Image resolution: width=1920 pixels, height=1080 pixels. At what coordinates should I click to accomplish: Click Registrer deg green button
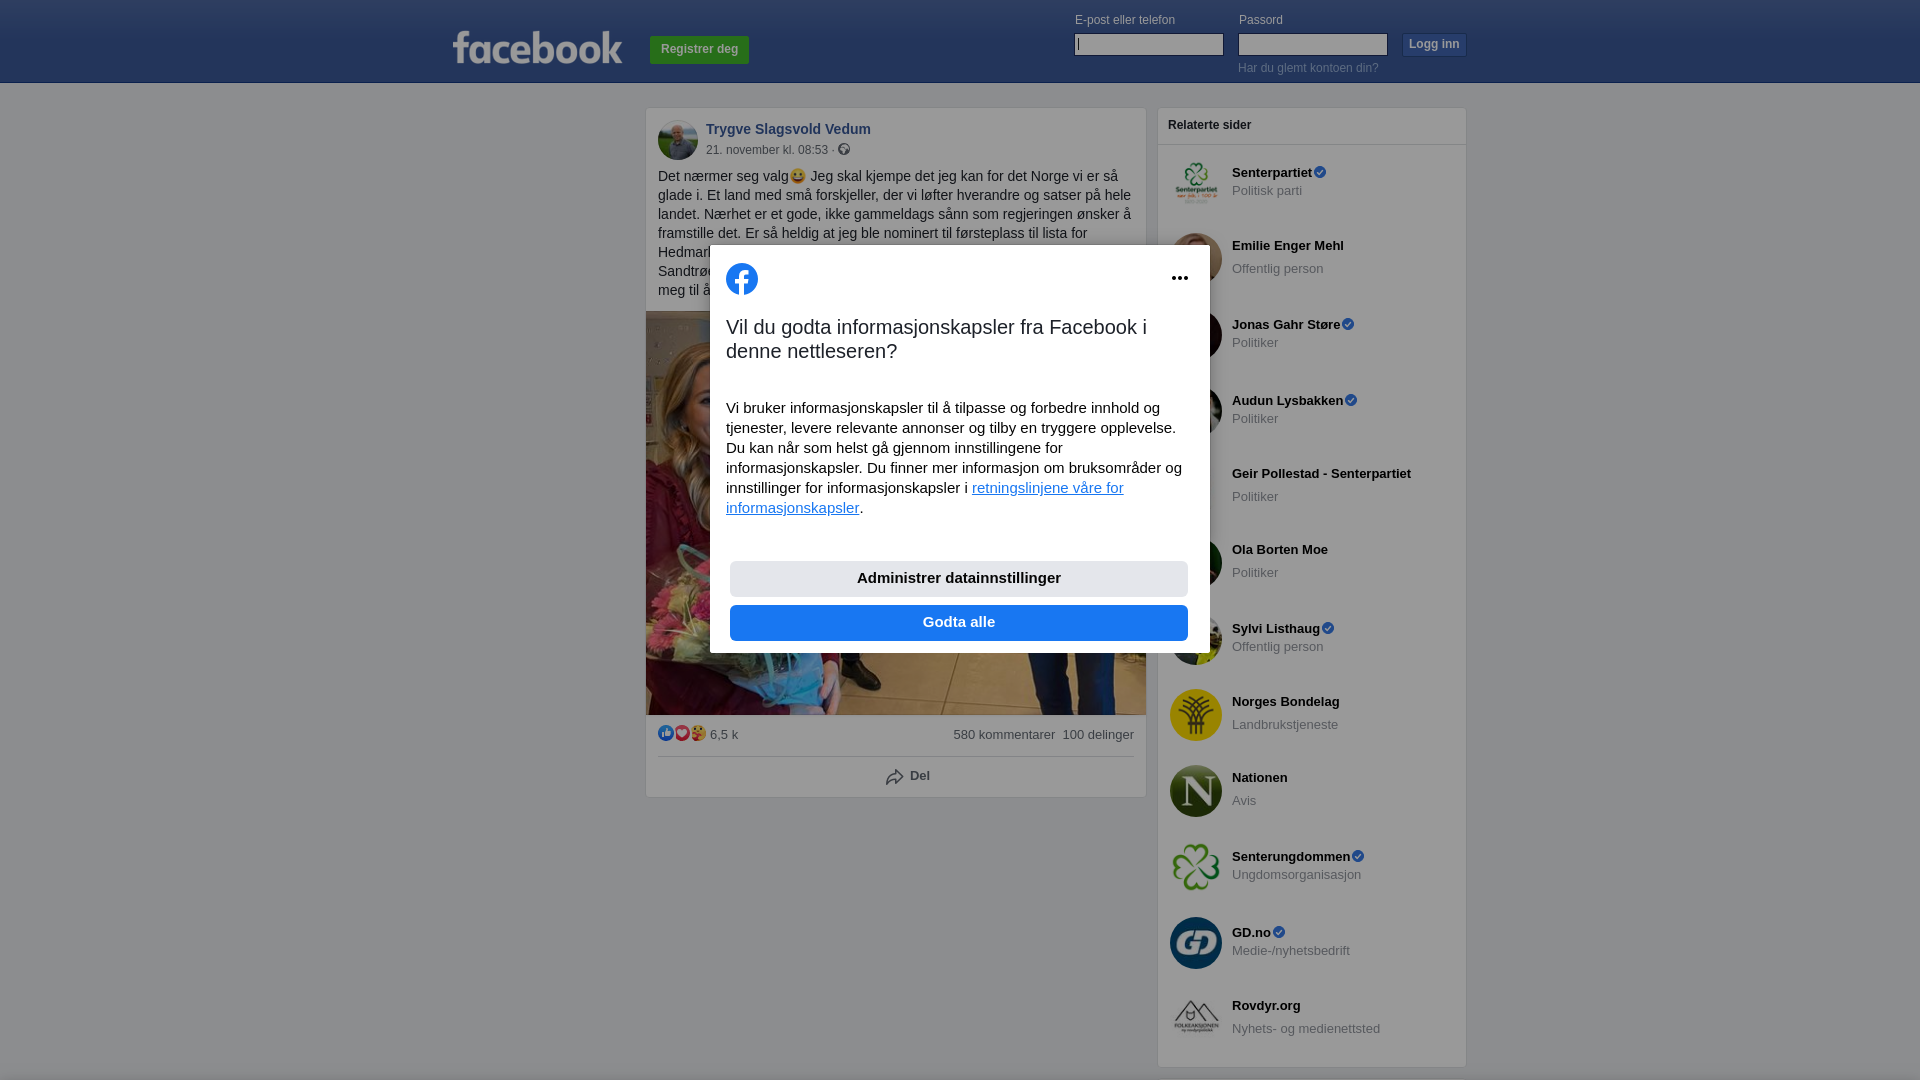point(699,50)
